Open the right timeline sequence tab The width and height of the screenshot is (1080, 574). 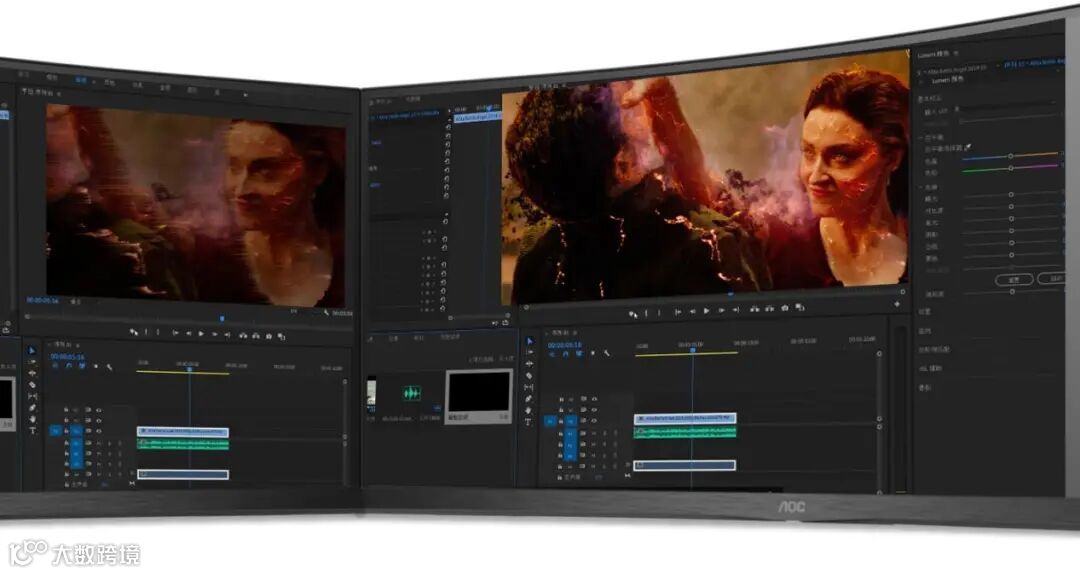click(x=560, y=332)
